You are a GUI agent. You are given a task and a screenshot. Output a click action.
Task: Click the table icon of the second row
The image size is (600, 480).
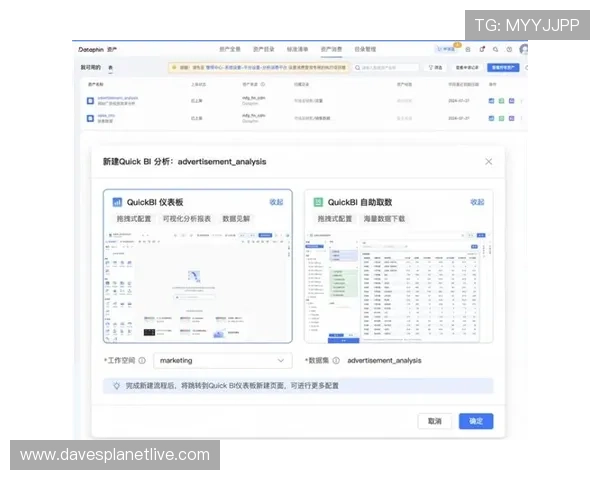90,118
